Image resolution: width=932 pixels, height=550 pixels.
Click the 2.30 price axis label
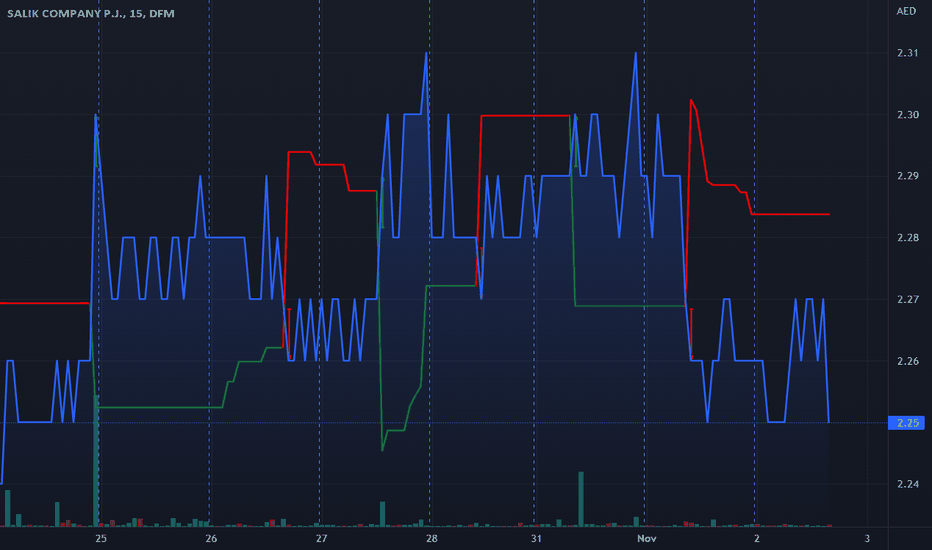908,115
